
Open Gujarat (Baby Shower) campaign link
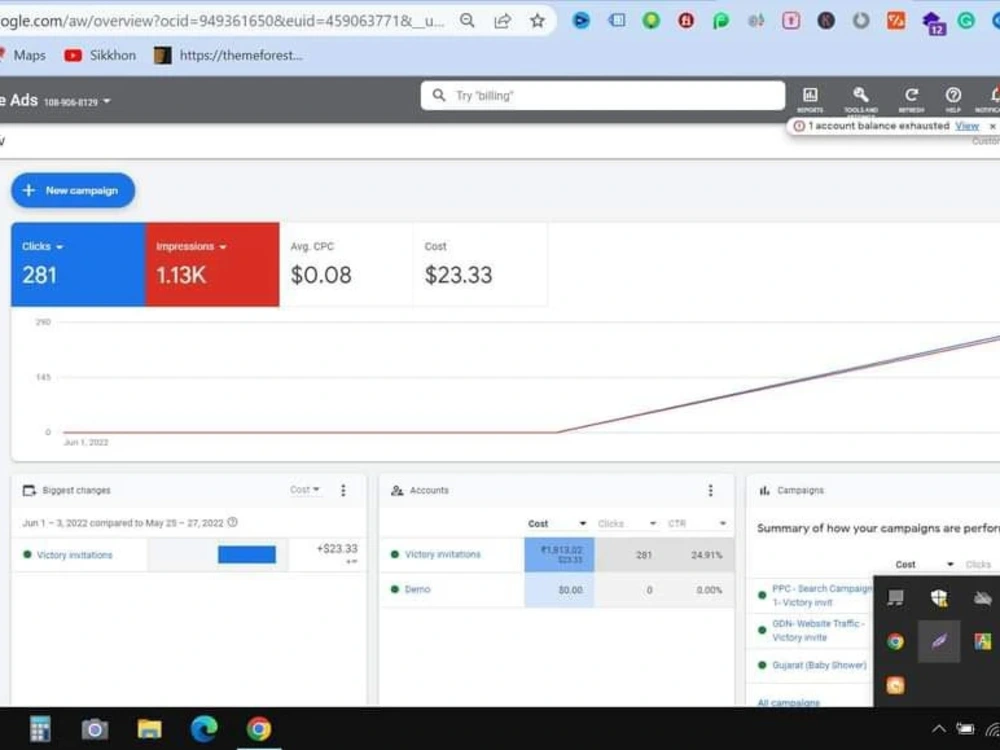[819, 665]
